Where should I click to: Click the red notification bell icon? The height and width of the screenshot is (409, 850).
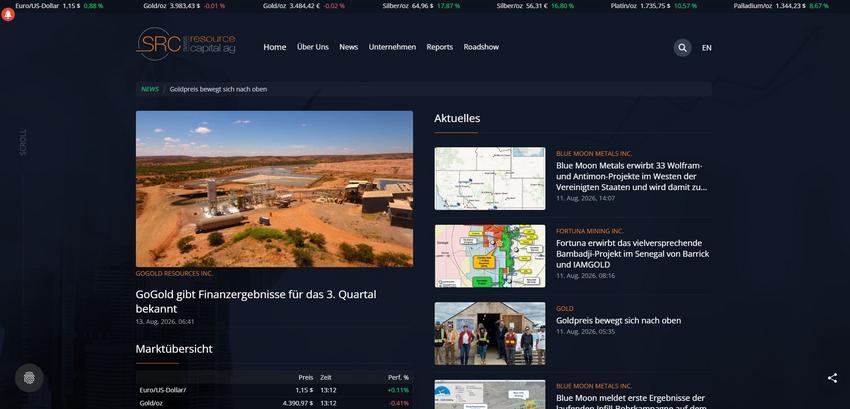click(x=8, y=15)
